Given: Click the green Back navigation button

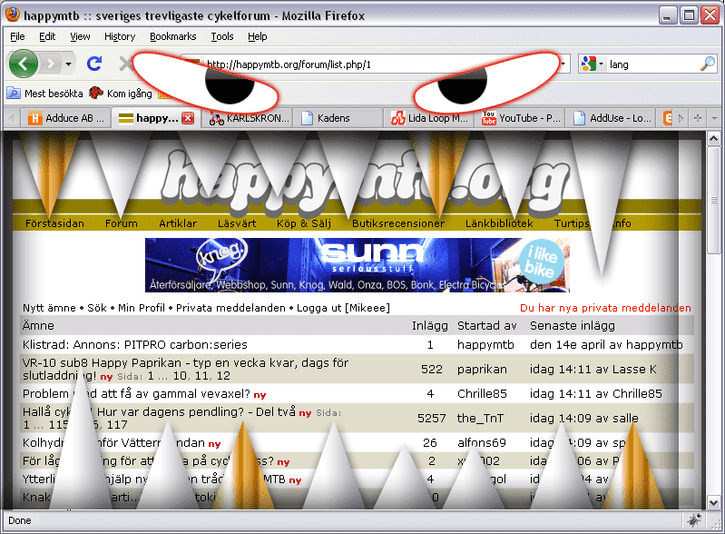Looking at the screenshot, I should (23, 64).
